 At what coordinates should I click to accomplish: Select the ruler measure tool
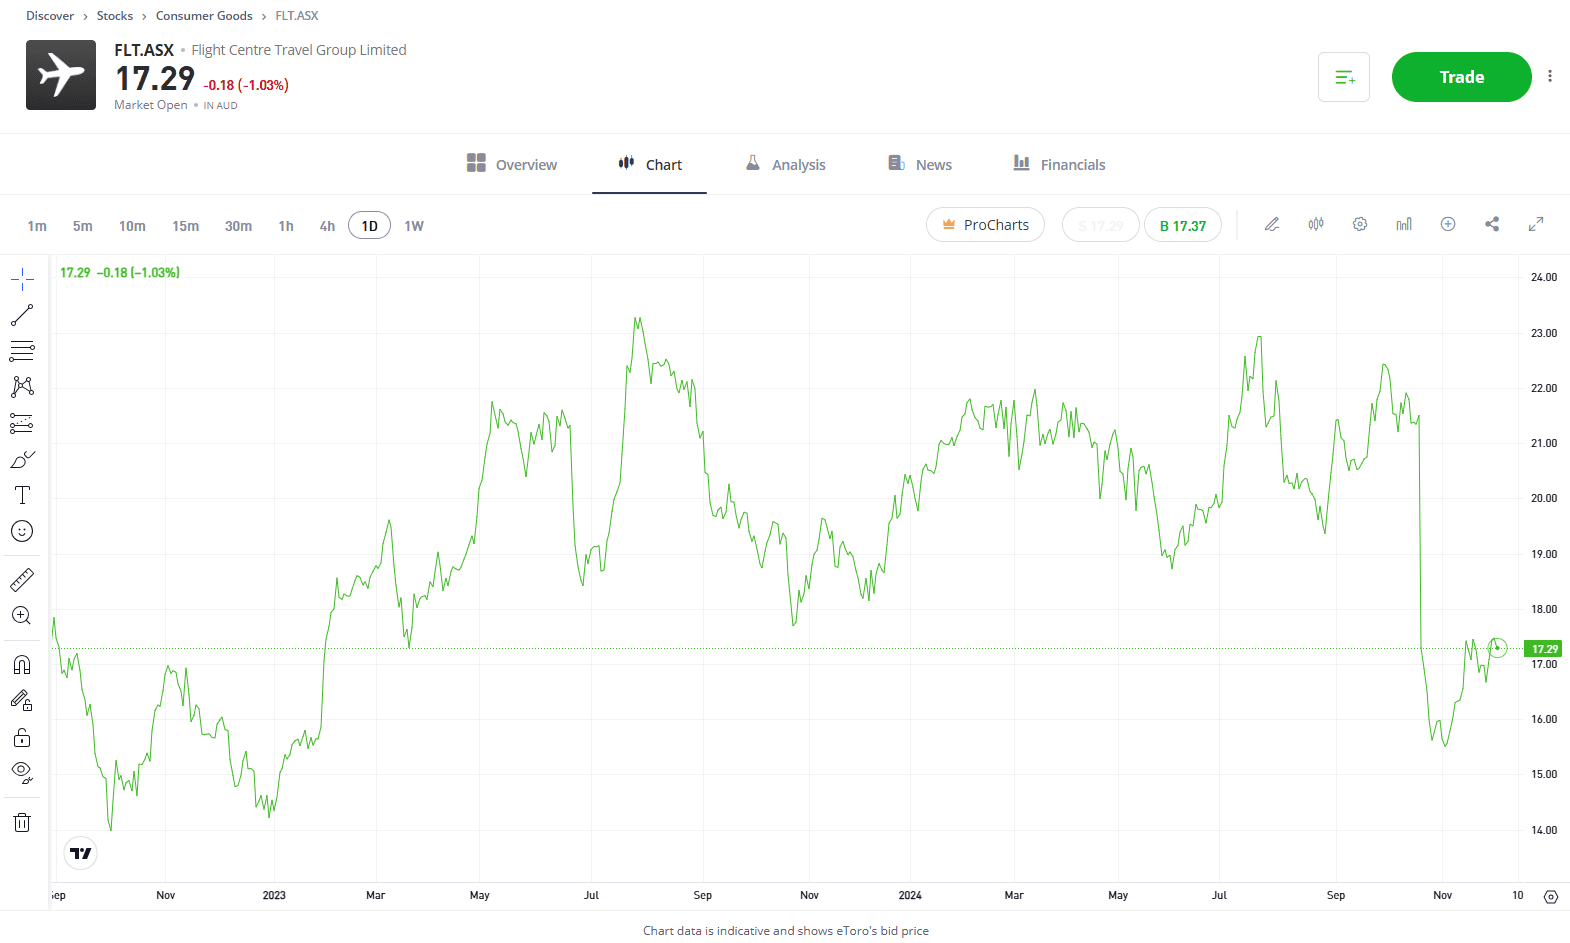(x=22, y=579)
